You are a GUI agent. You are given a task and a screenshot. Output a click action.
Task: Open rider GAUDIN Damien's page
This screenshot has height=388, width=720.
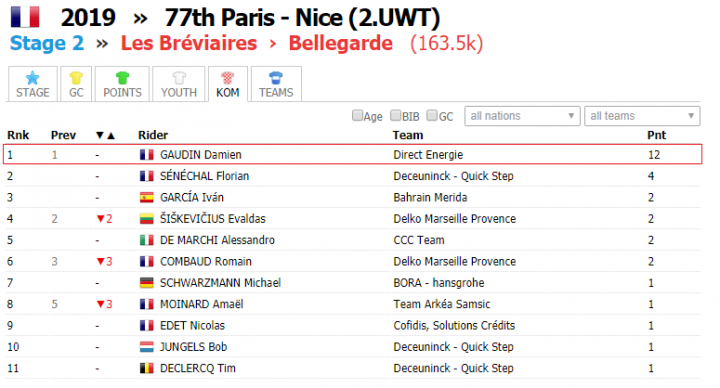[x=201, y=155]
